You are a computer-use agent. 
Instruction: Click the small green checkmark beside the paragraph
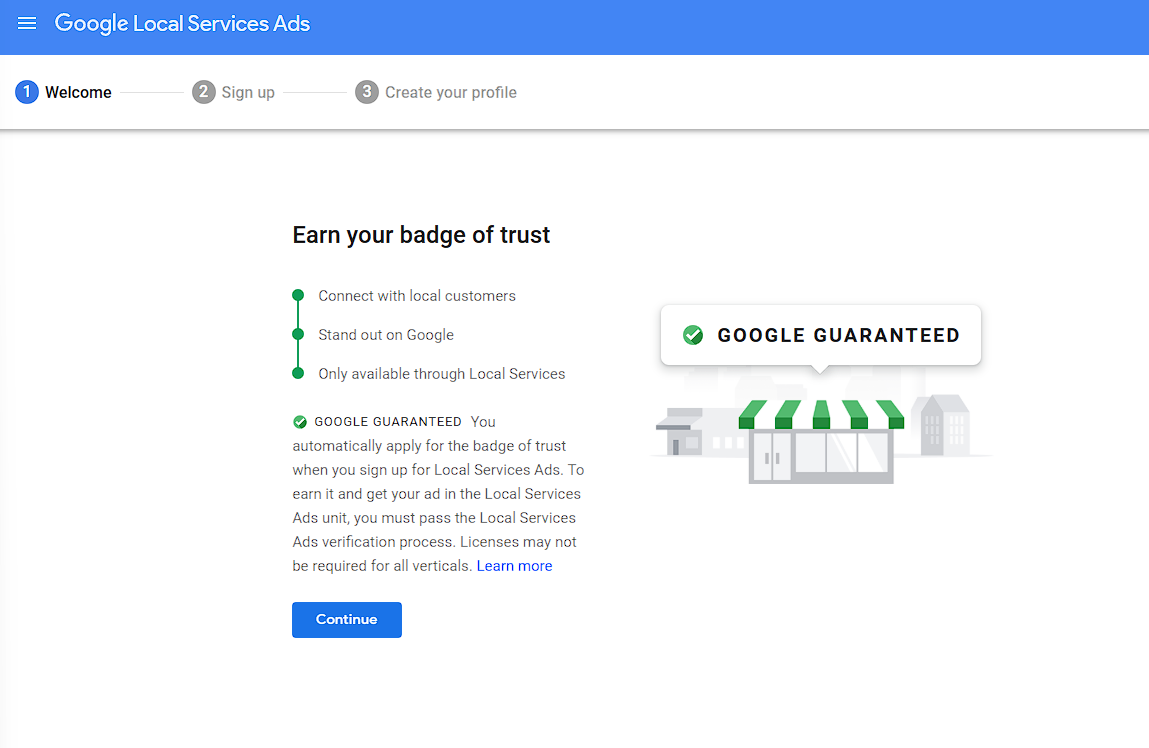pyautogui.click(x=300, y=422)
